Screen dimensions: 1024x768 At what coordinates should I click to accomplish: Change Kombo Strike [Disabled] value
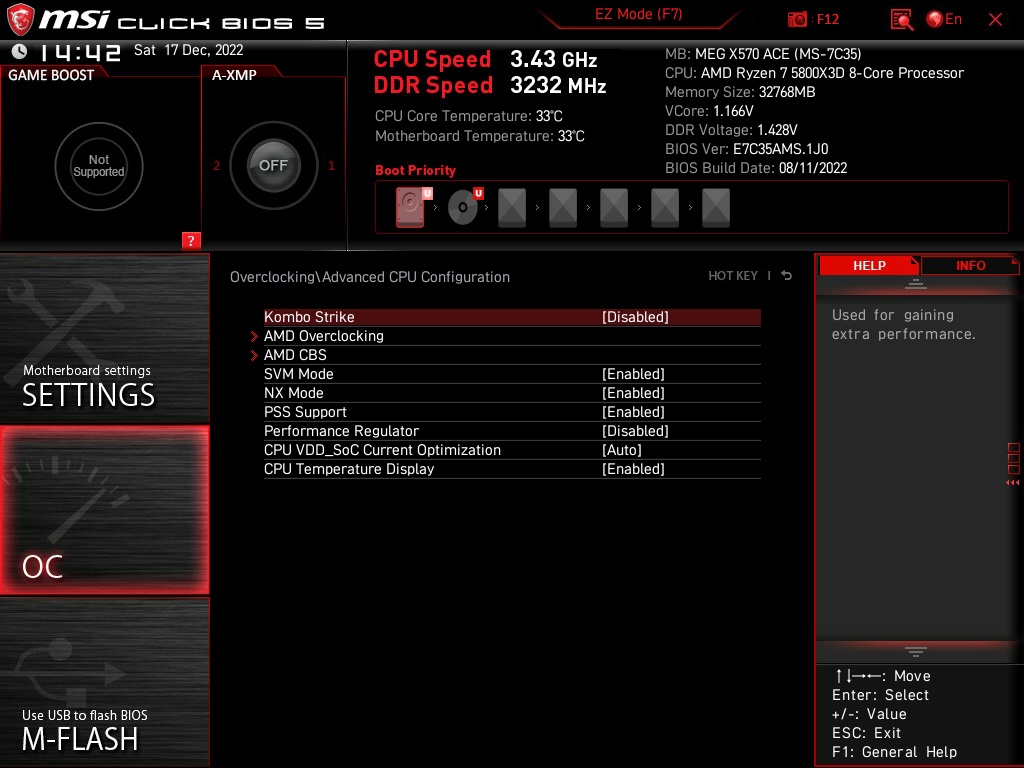[x=635, y=317]
